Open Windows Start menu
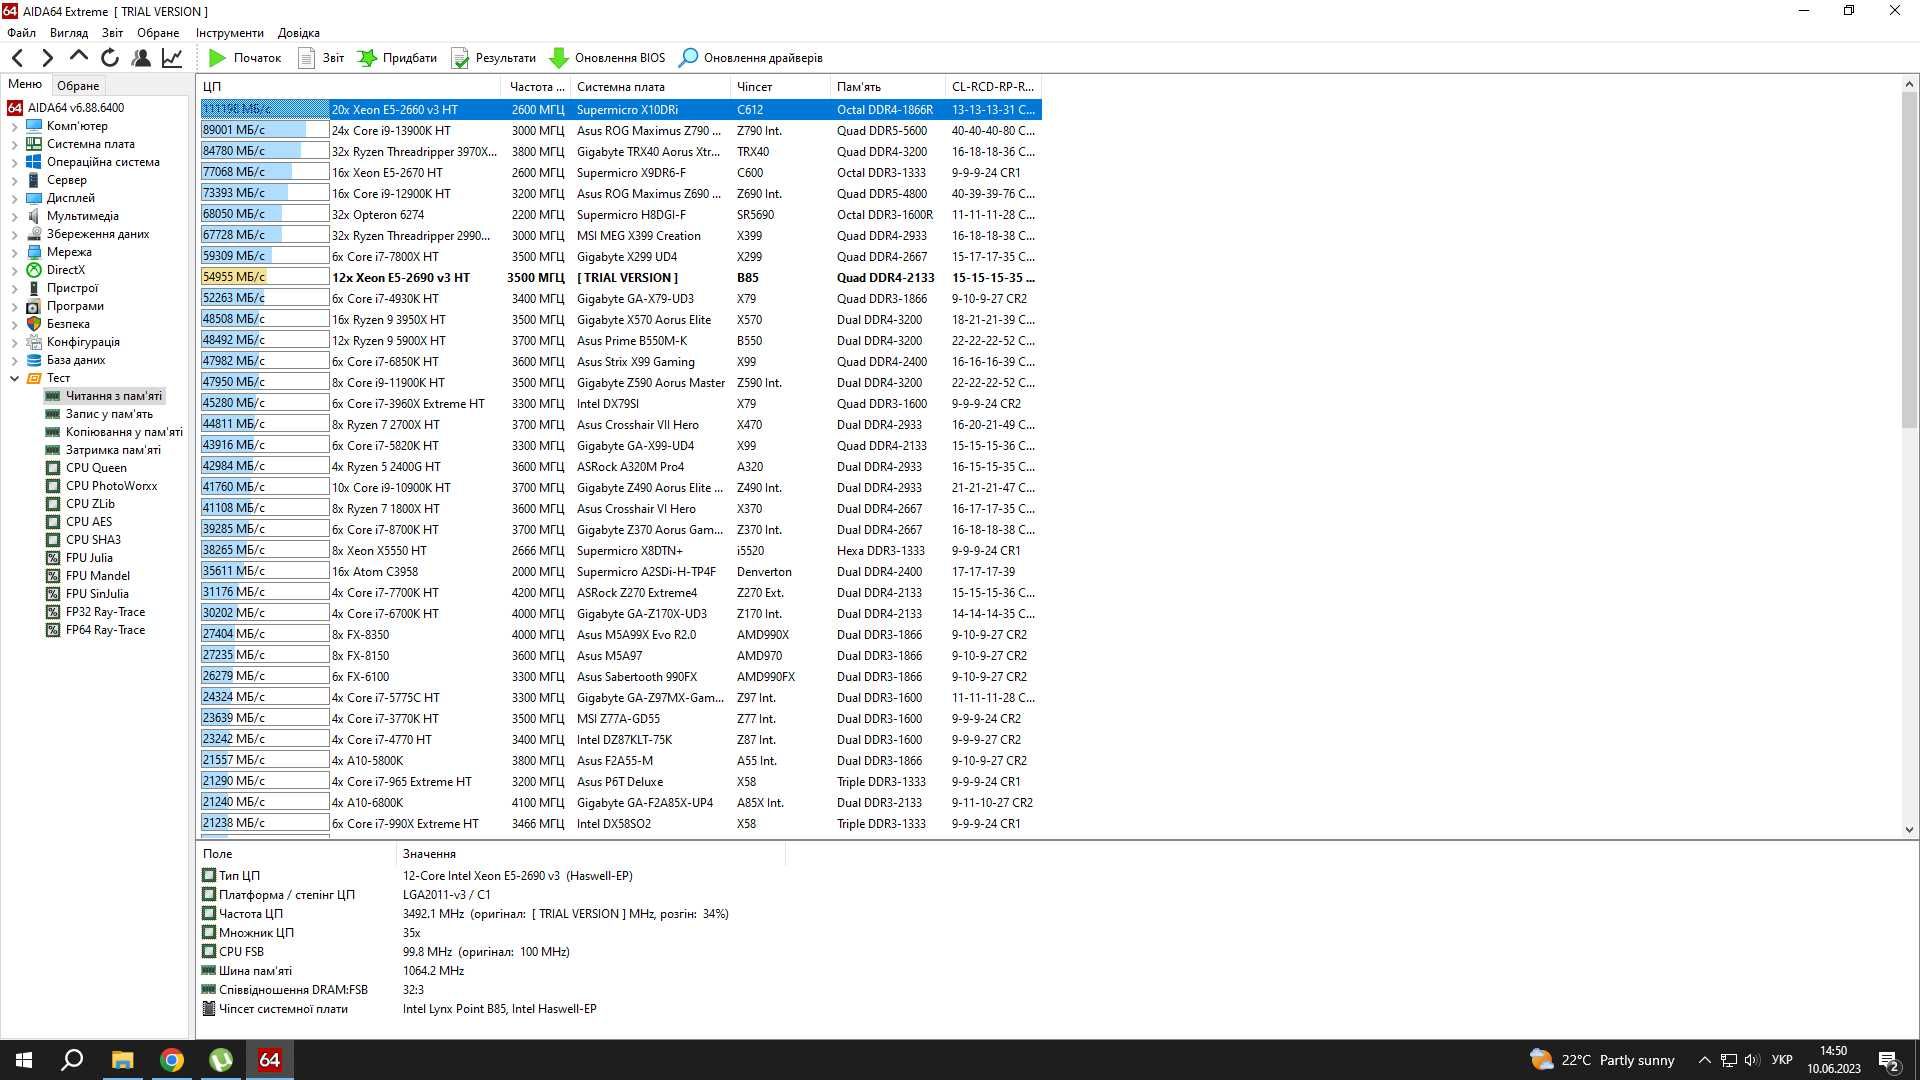The width and height of the screenshot is (1920, 1080). (24, 1060)
